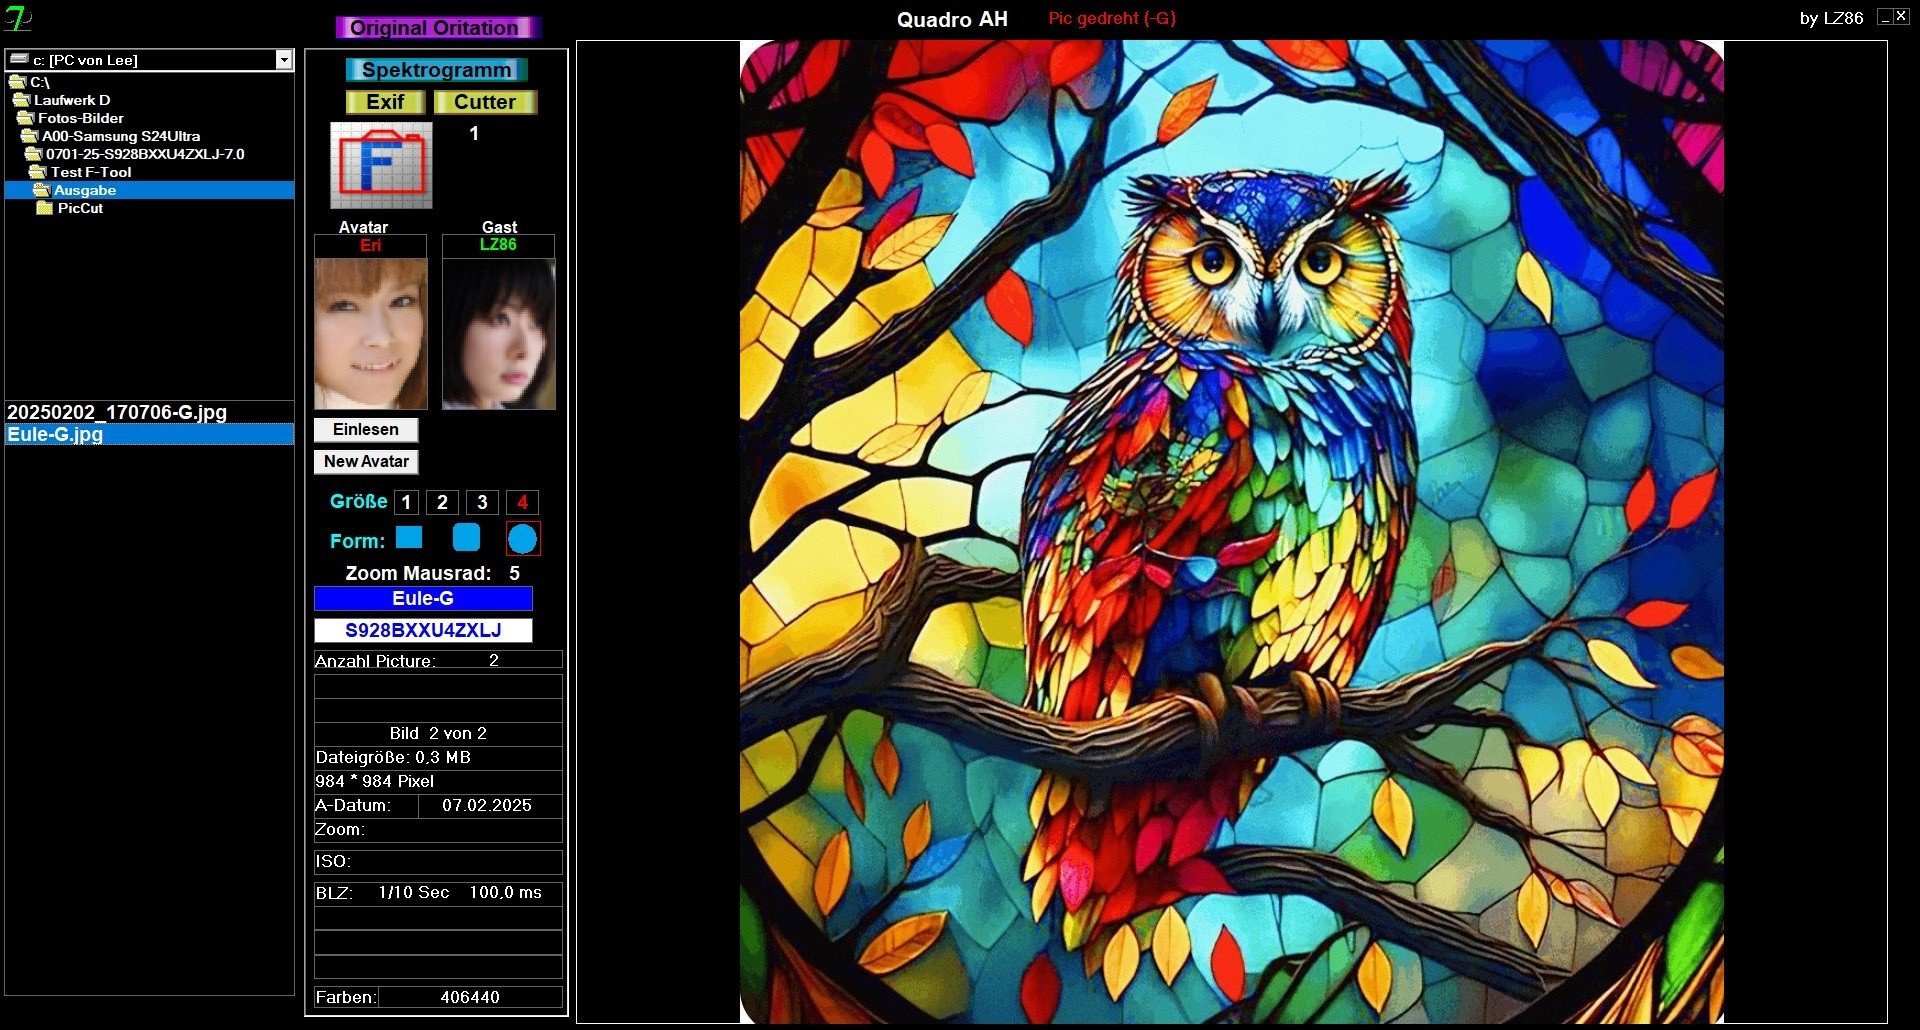The width and height of the screenshot is (1920, 1030).
Task: Select file 20250202_170706-G.jpg in list
Action: (117, 412)
